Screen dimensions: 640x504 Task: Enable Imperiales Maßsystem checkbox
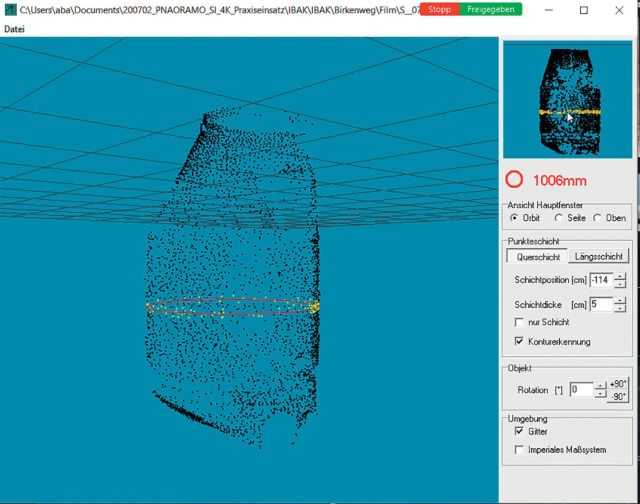519,450
